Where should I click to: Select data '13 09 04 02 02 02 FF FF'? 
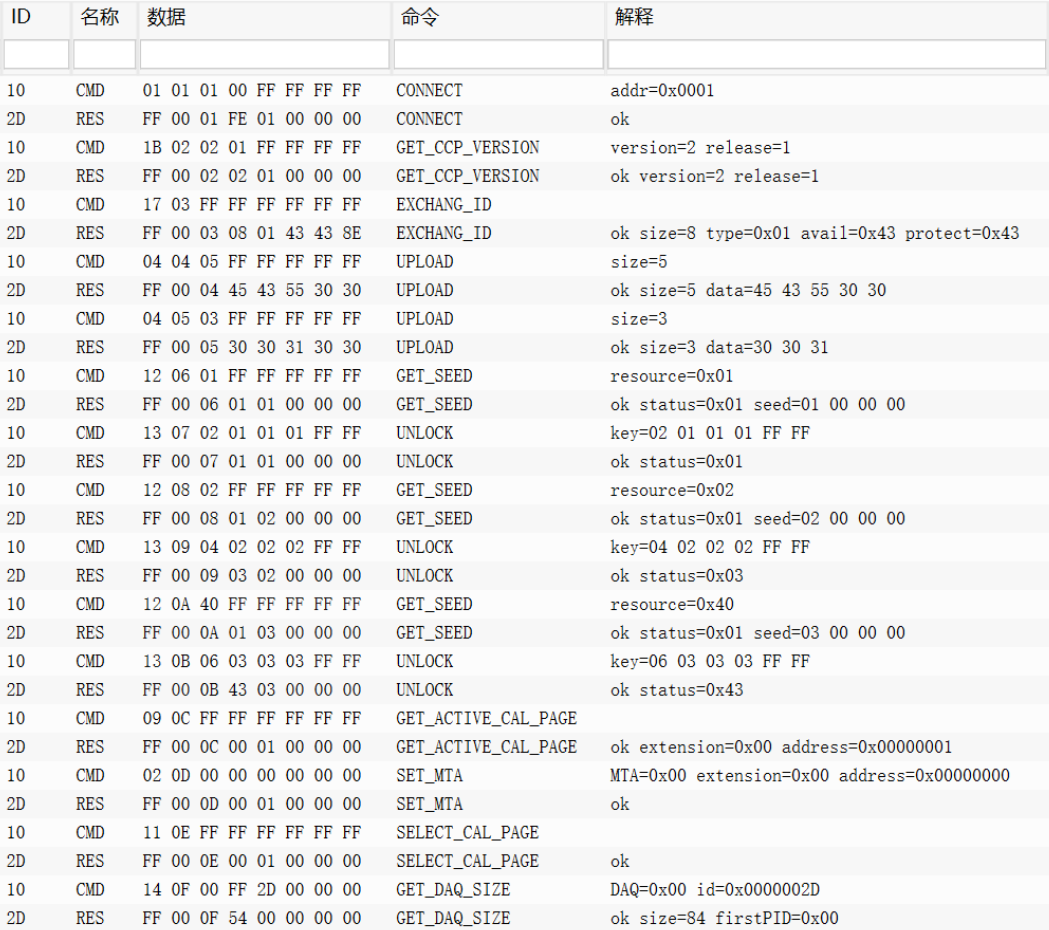point(252,547)
